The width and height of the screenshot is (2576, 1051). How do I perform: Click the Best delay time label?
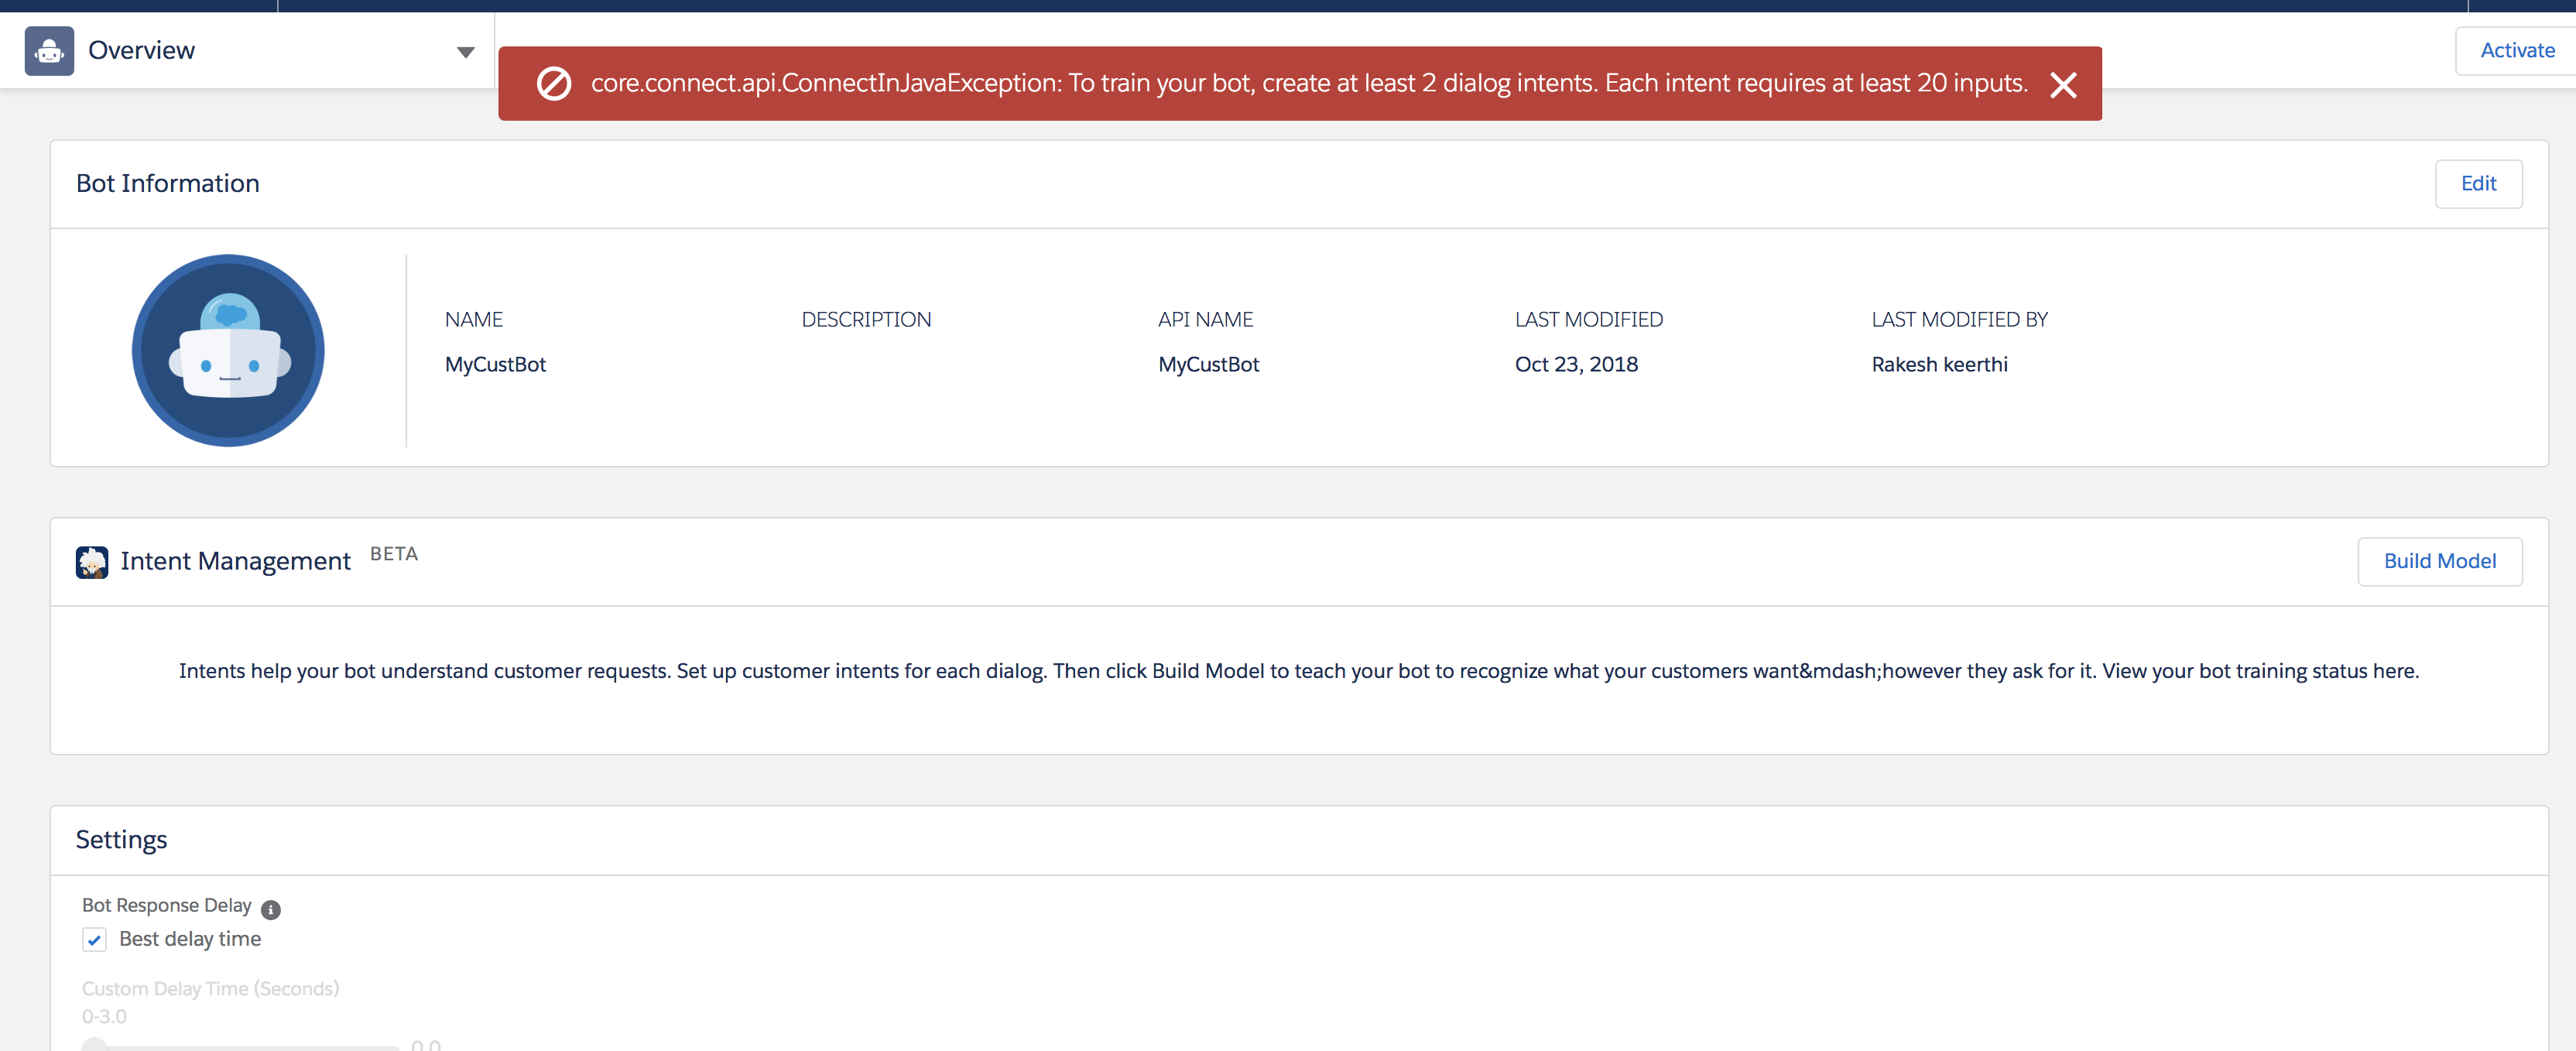pos(190,939)
